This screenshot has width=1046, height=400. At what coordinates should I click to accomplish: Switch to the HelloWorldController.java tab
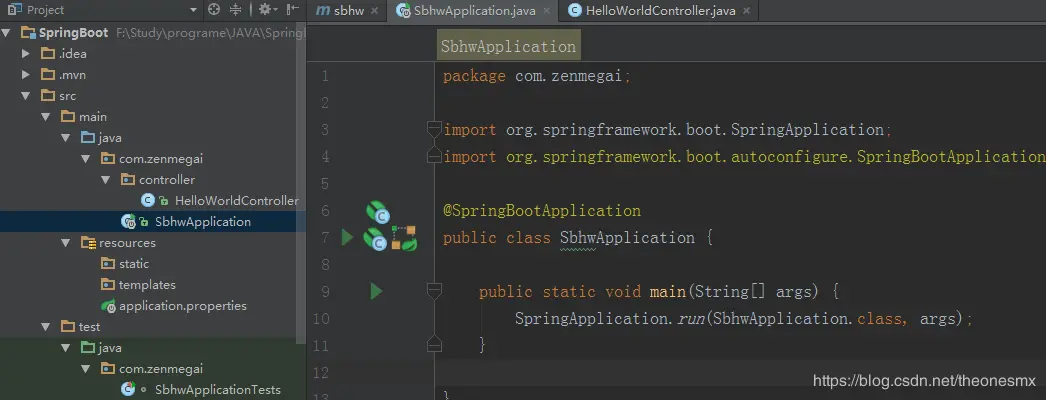point(660,11)
